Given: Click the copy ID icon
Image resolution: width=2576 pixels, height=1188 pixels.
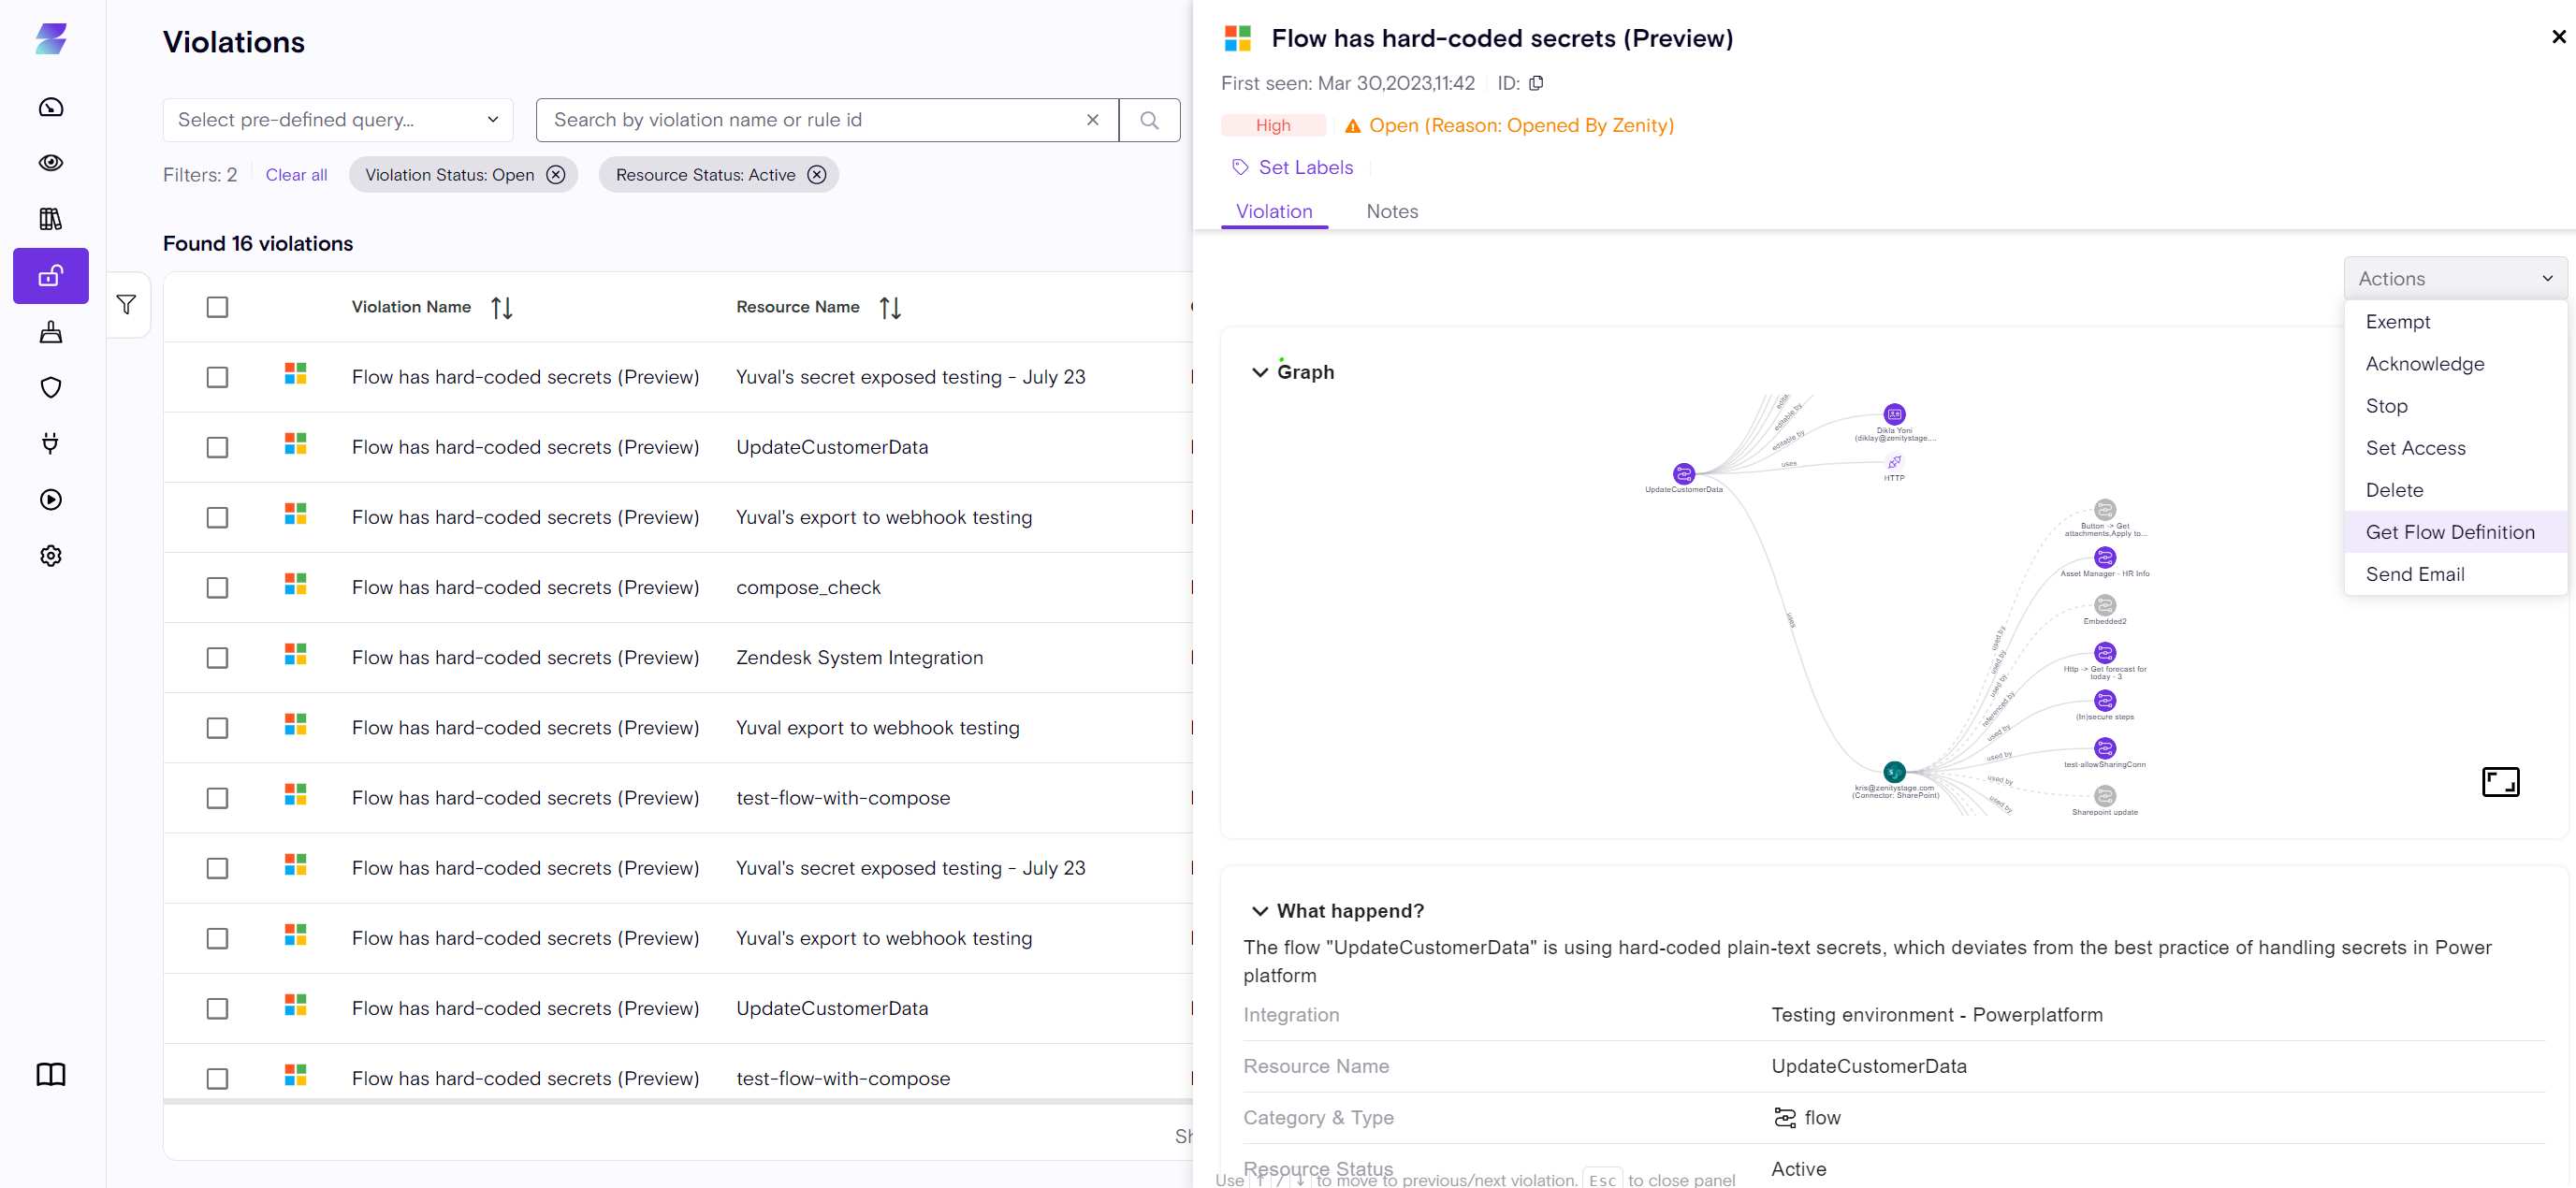Looking at the screenshot, I should pos(1536,83).
